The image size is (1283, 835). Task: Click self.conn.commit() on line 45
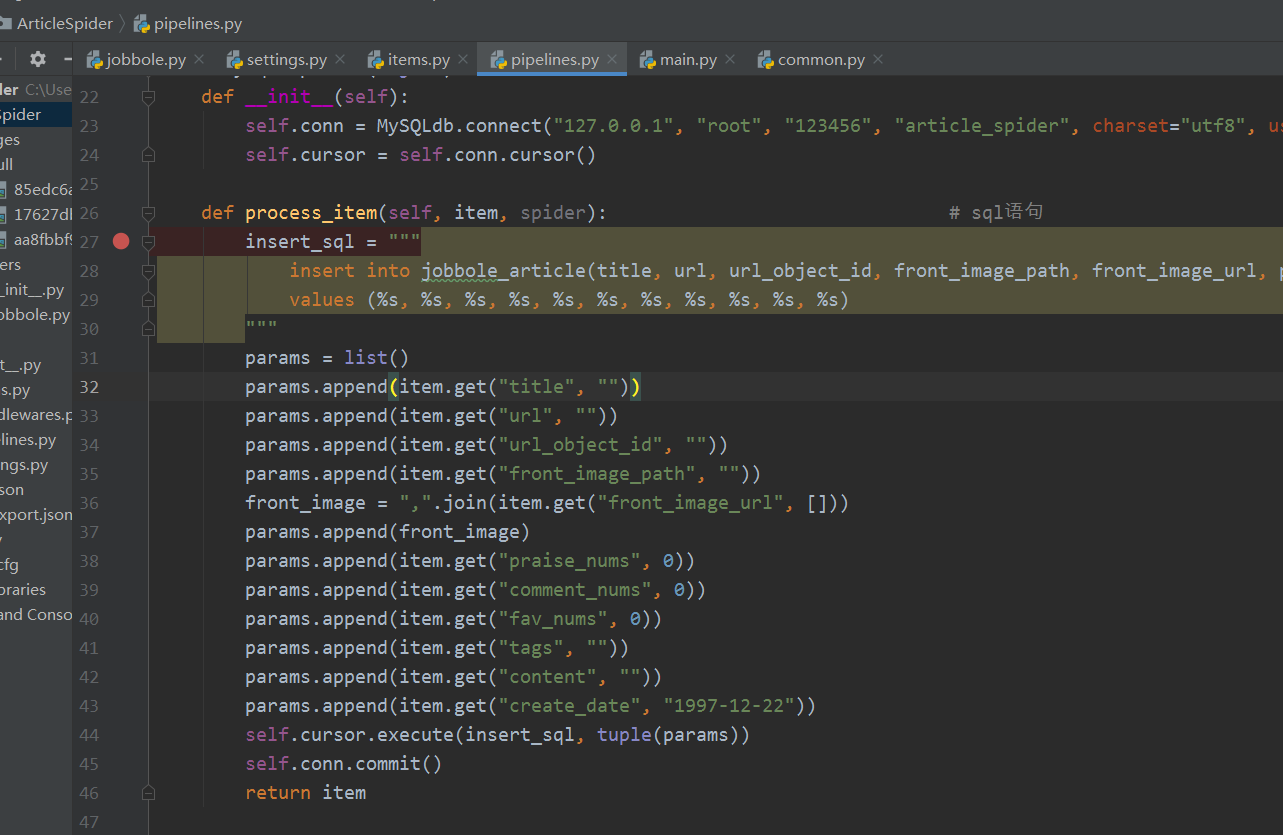[343, 764]
